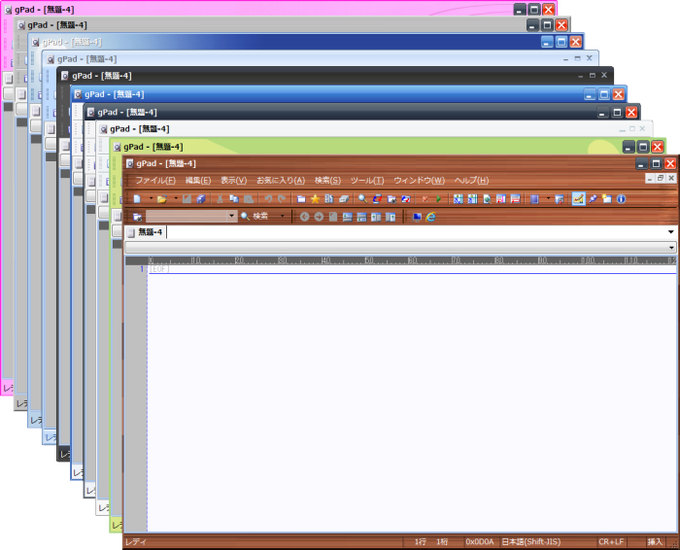Screen dimensions: 680x550
Task: Click the grey forward arrow circle
Action: point(319,216)
